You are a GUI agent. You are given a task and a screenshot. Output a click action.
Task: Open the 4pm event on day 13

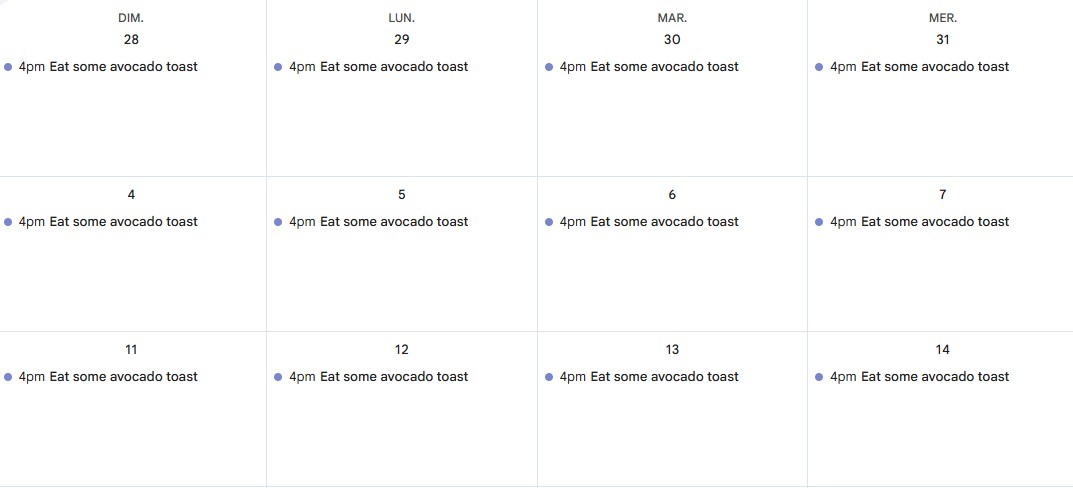(648, 377)
